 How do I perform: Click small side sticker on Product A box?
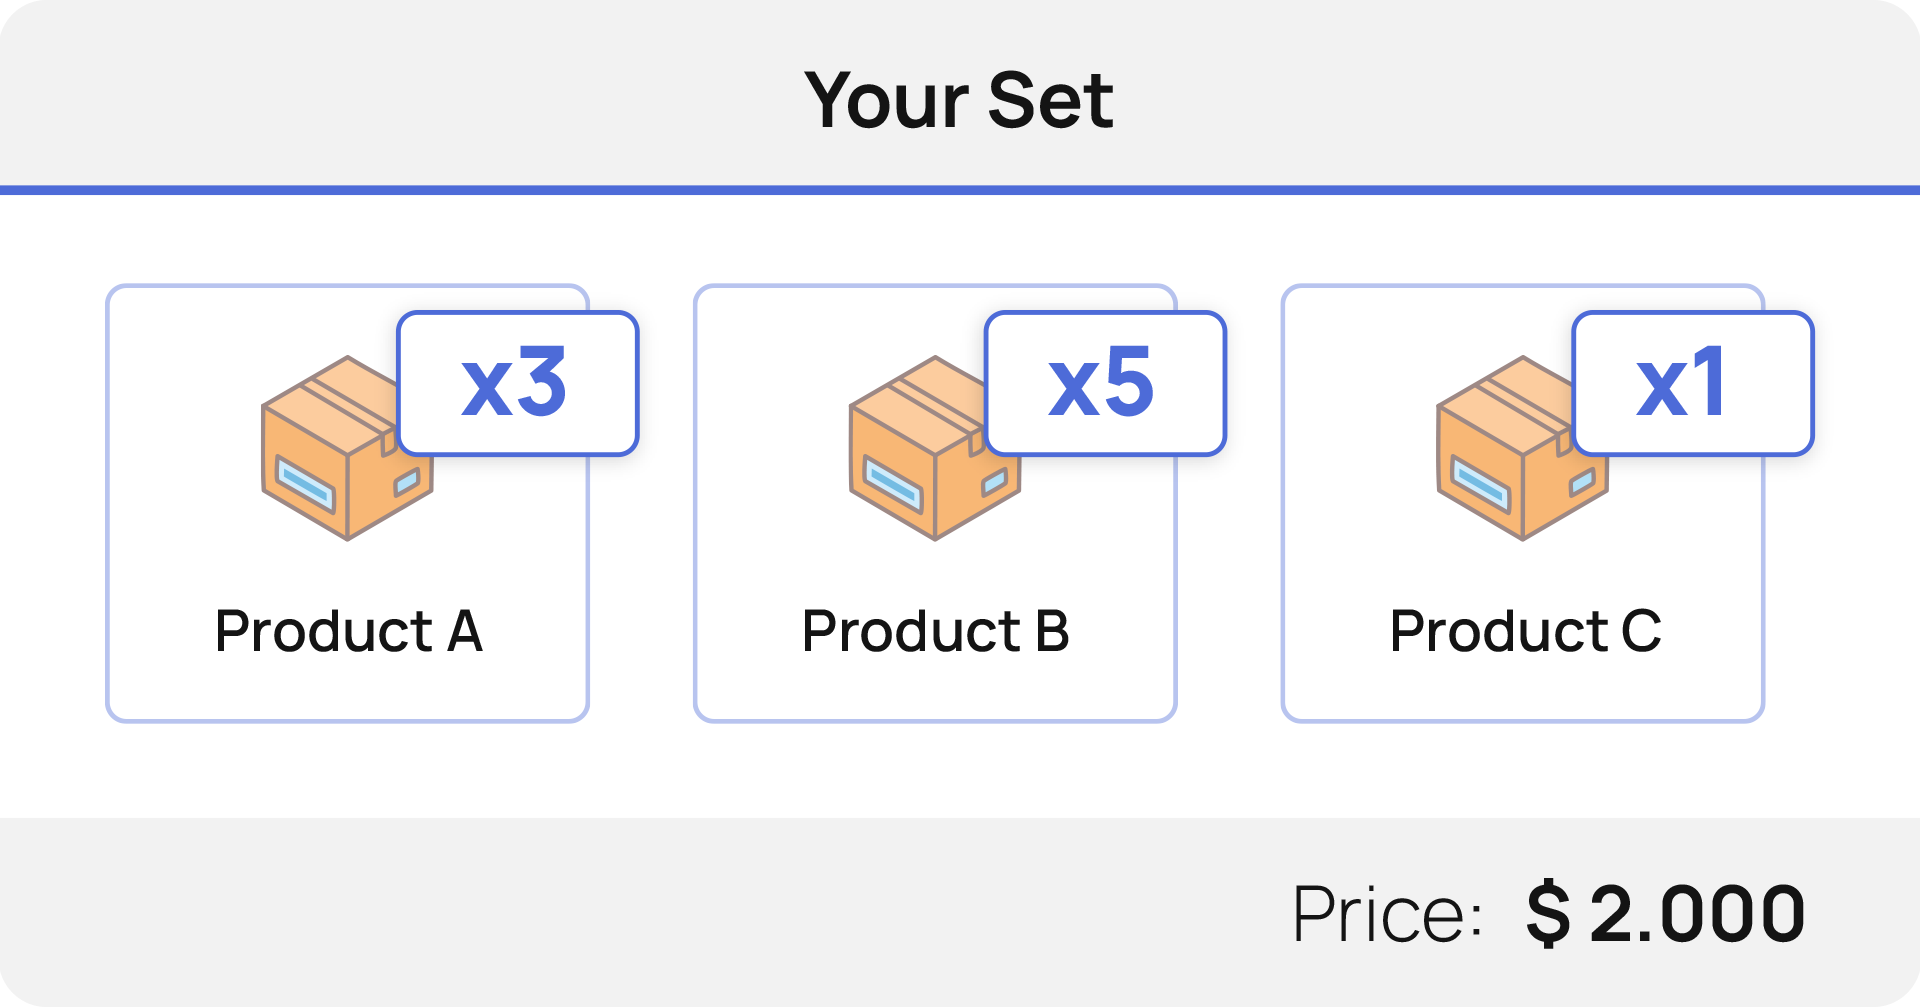point(406,483)
